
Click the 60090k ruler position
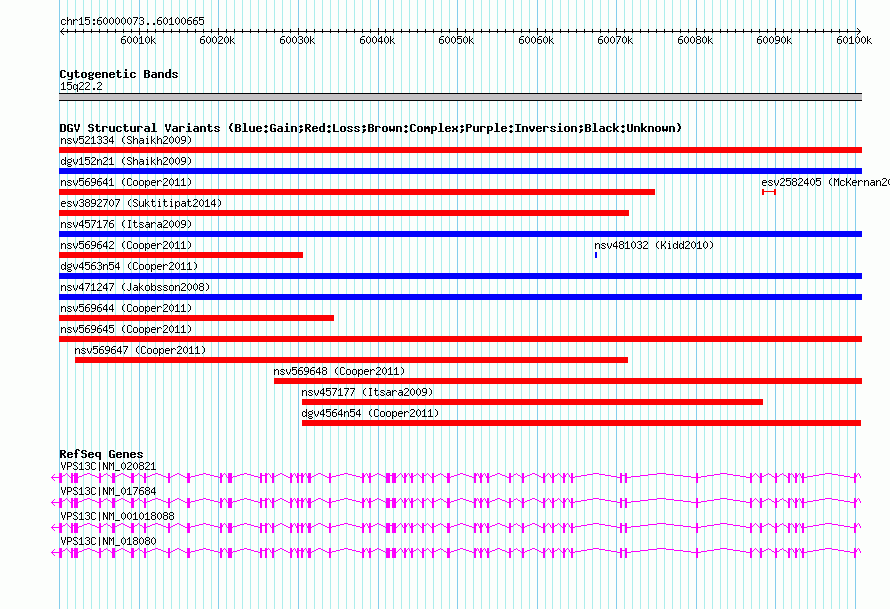click(x=775, y=40)
